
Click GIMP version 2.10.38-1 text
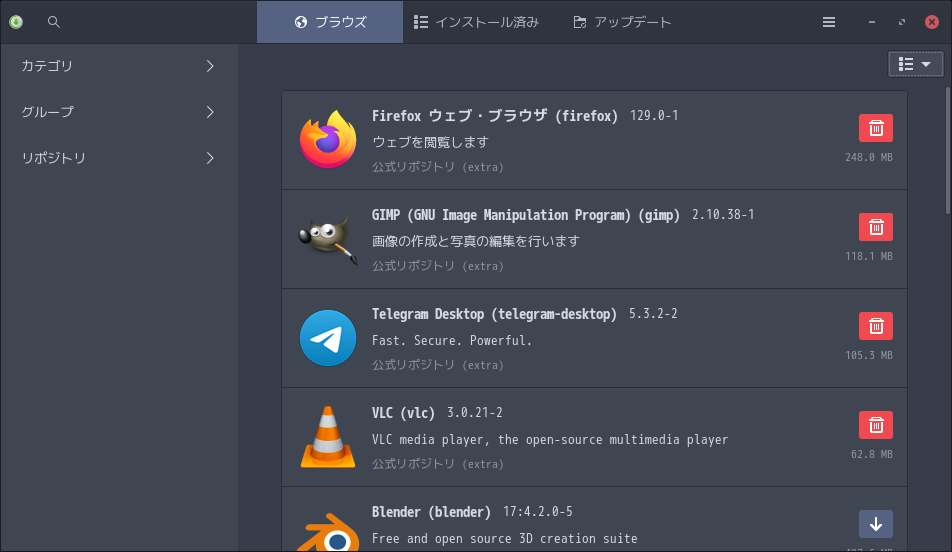click(723, 214)
